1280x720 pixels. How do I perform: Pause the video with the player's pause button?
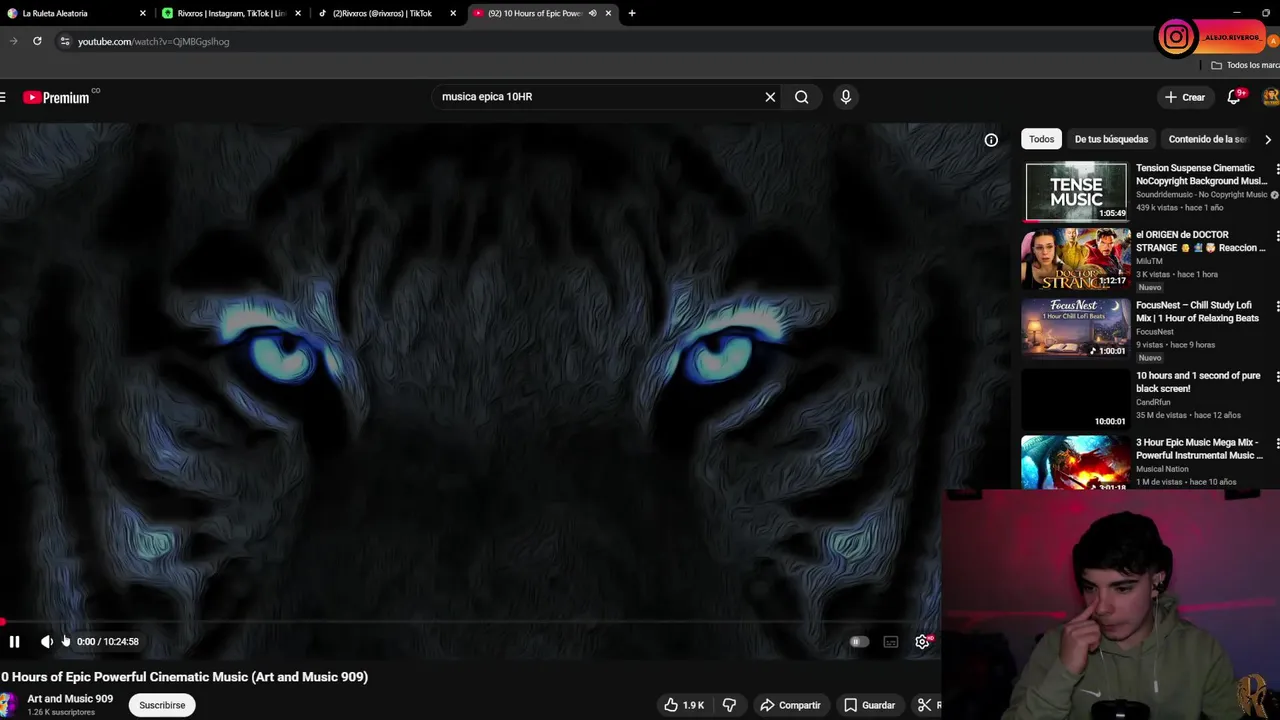pos(14,642)
